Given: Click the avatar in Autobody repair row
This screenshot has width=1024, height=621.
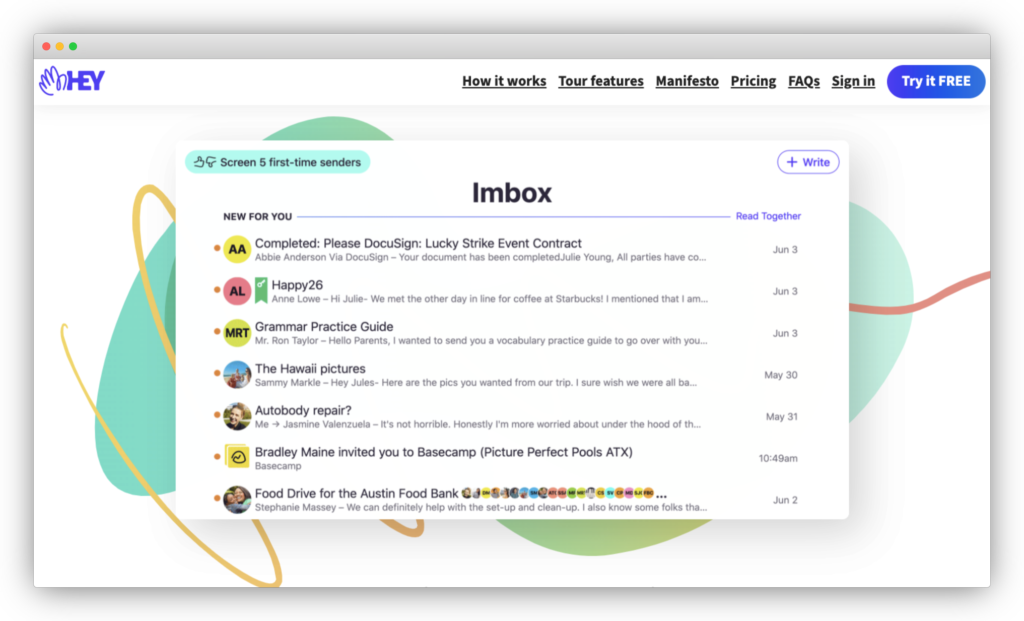Looking at the screenshot, I should pyautogui.click(x=237, y=416).
